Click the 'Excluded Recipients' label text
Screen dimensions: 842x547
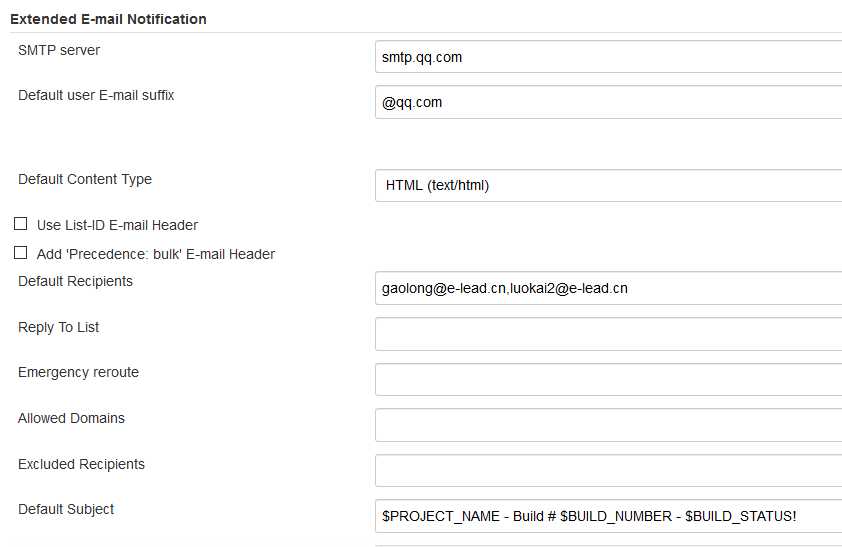pos(81,464)
